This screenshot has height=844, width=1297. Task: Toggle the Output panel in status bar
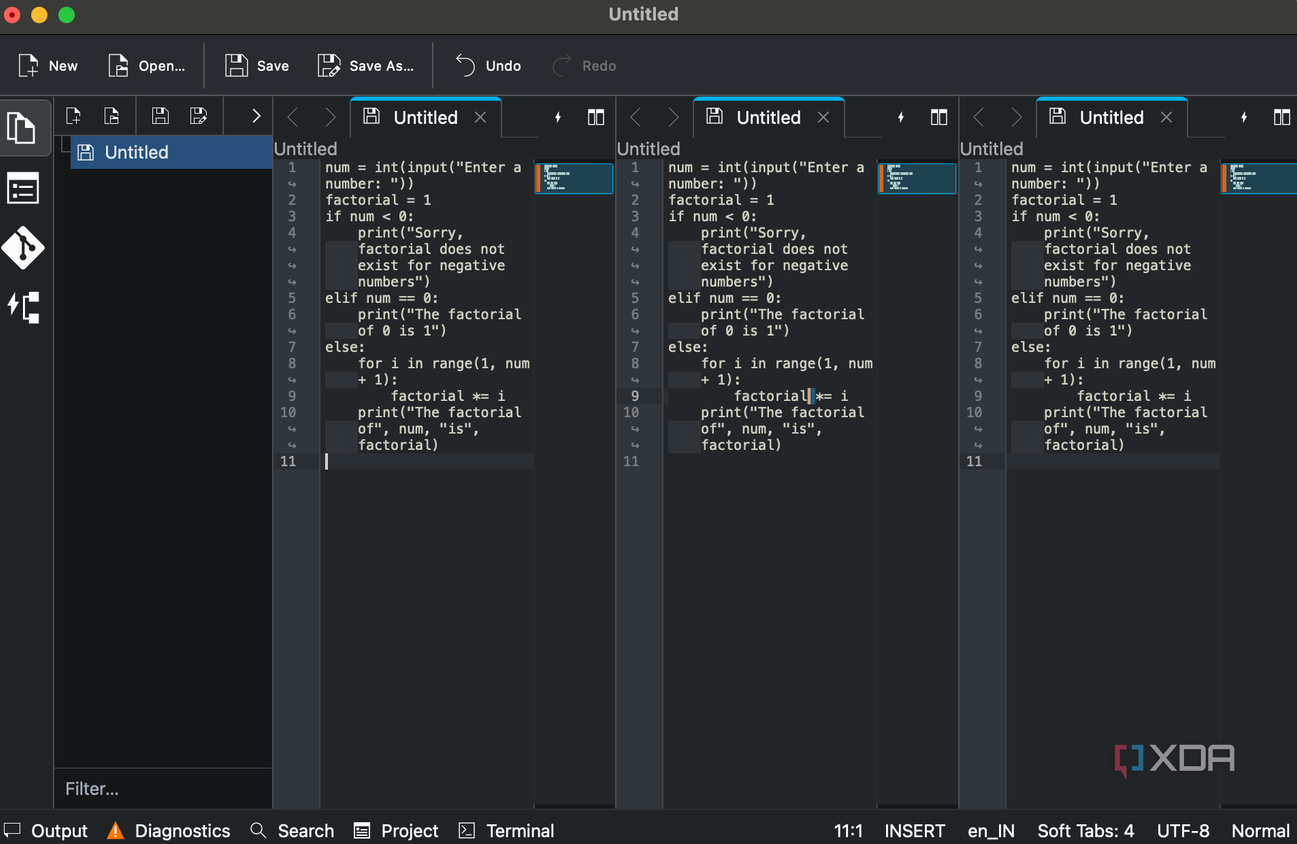(x=46, y=831)
